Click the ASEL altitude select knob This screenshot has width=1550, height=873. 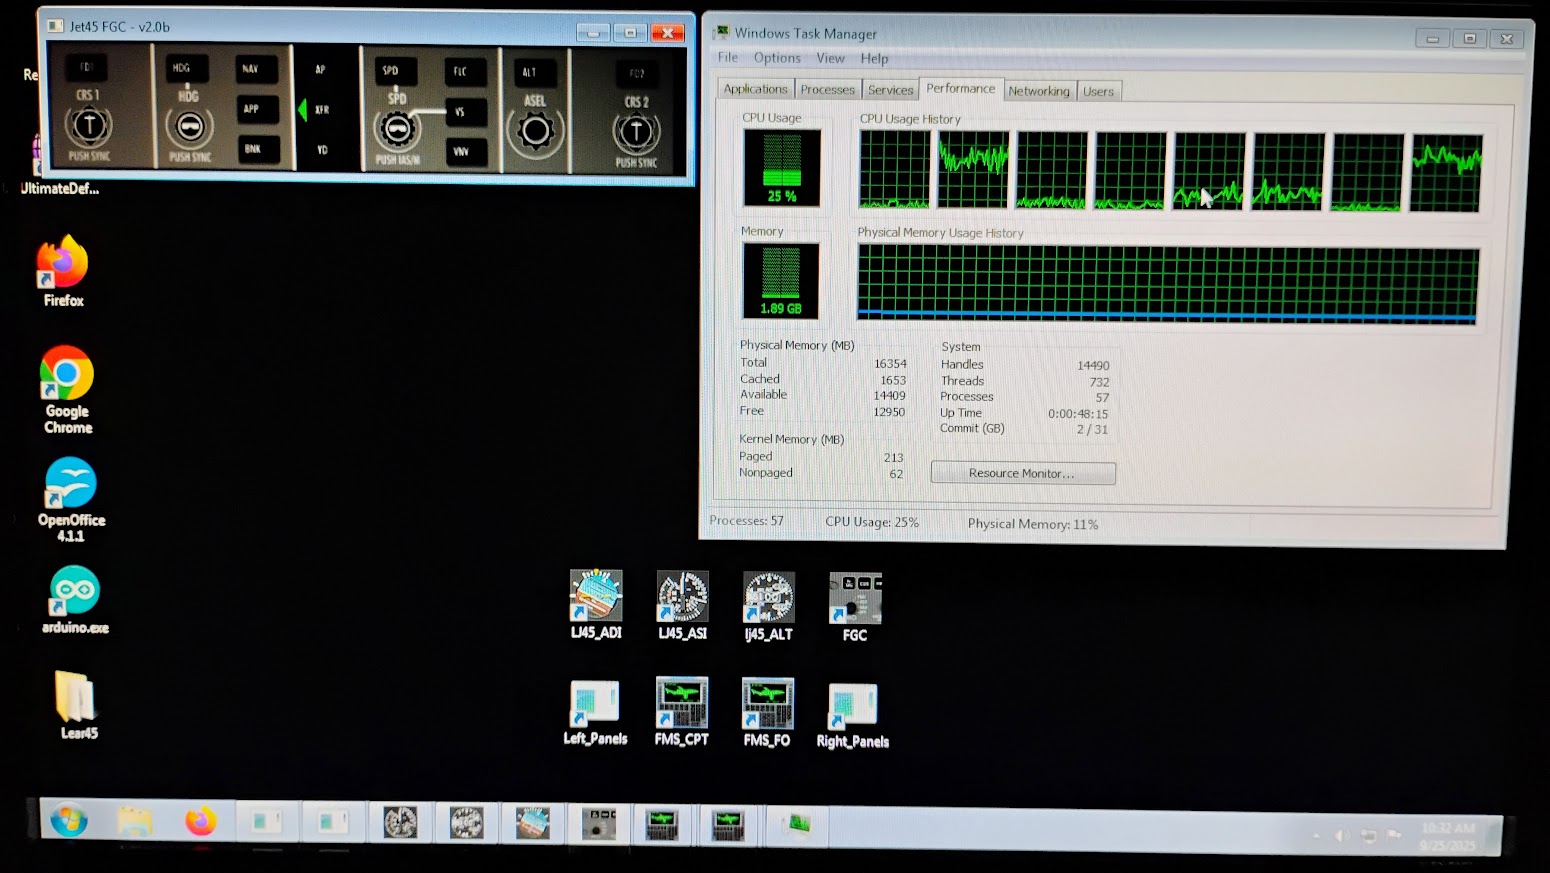[535, 131]
